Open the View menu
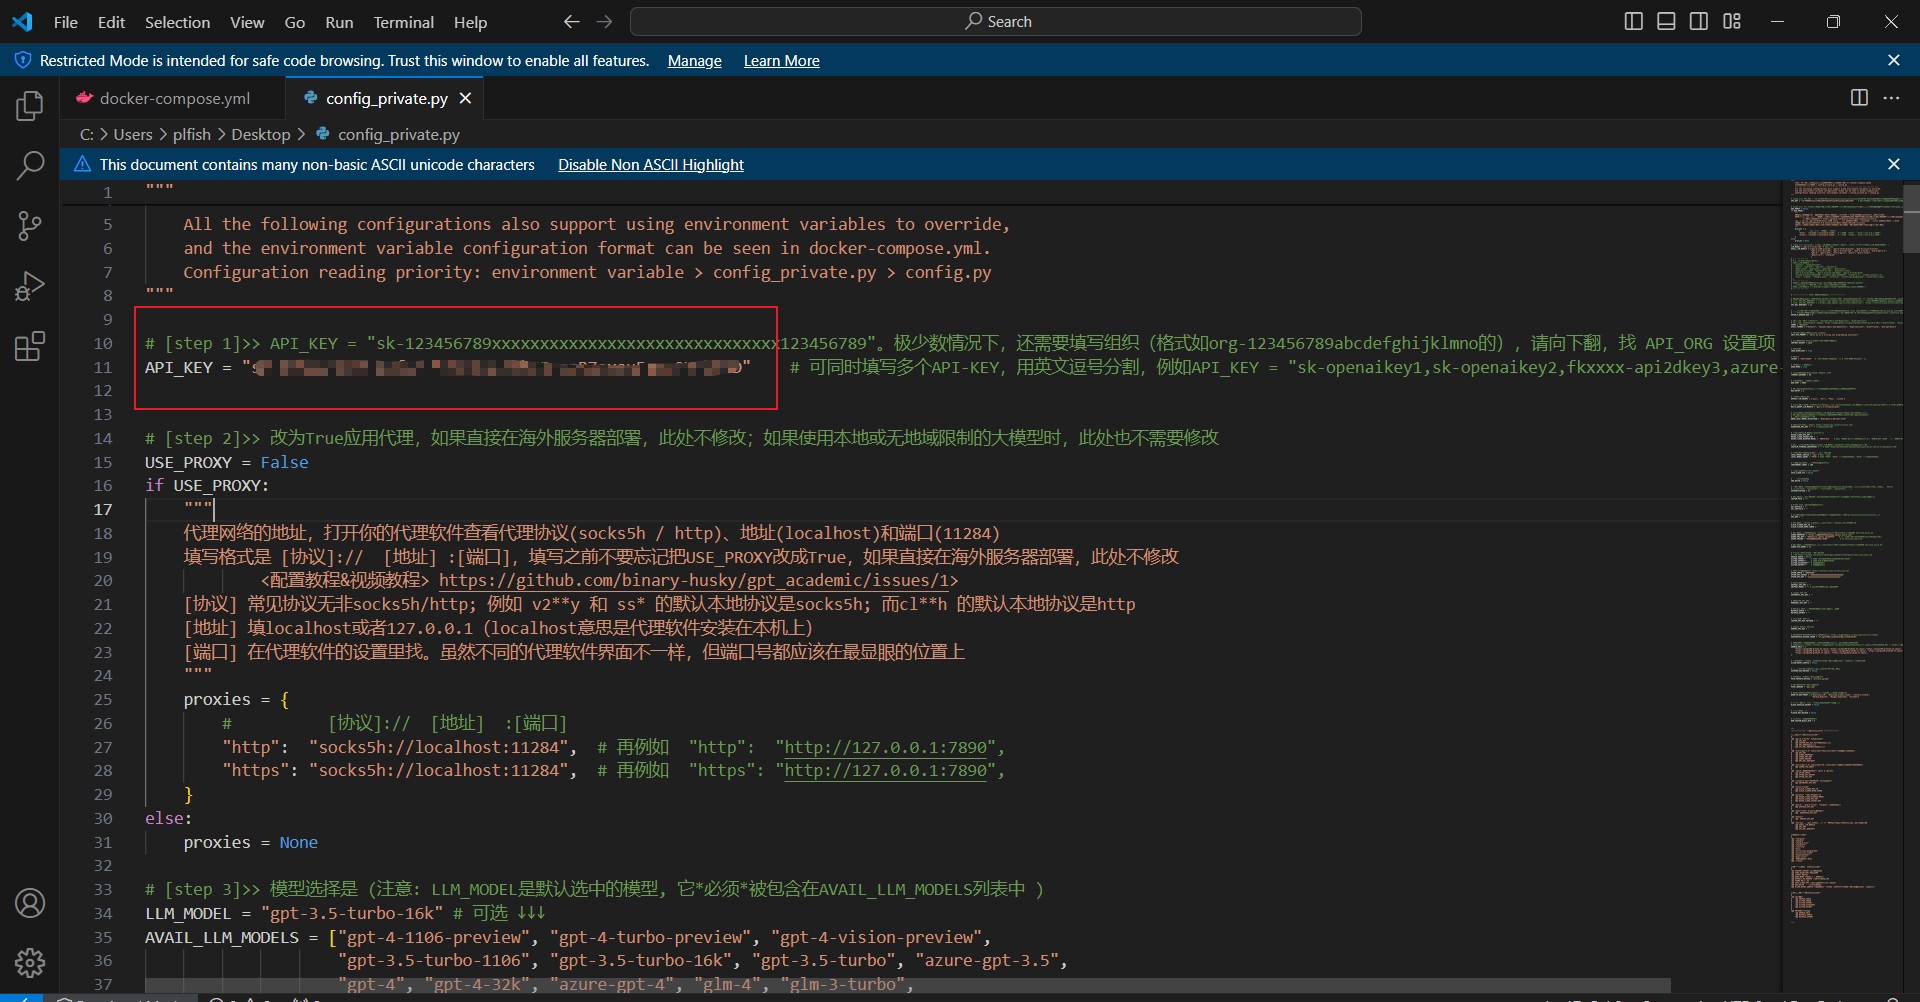 [x=247, y=22]
